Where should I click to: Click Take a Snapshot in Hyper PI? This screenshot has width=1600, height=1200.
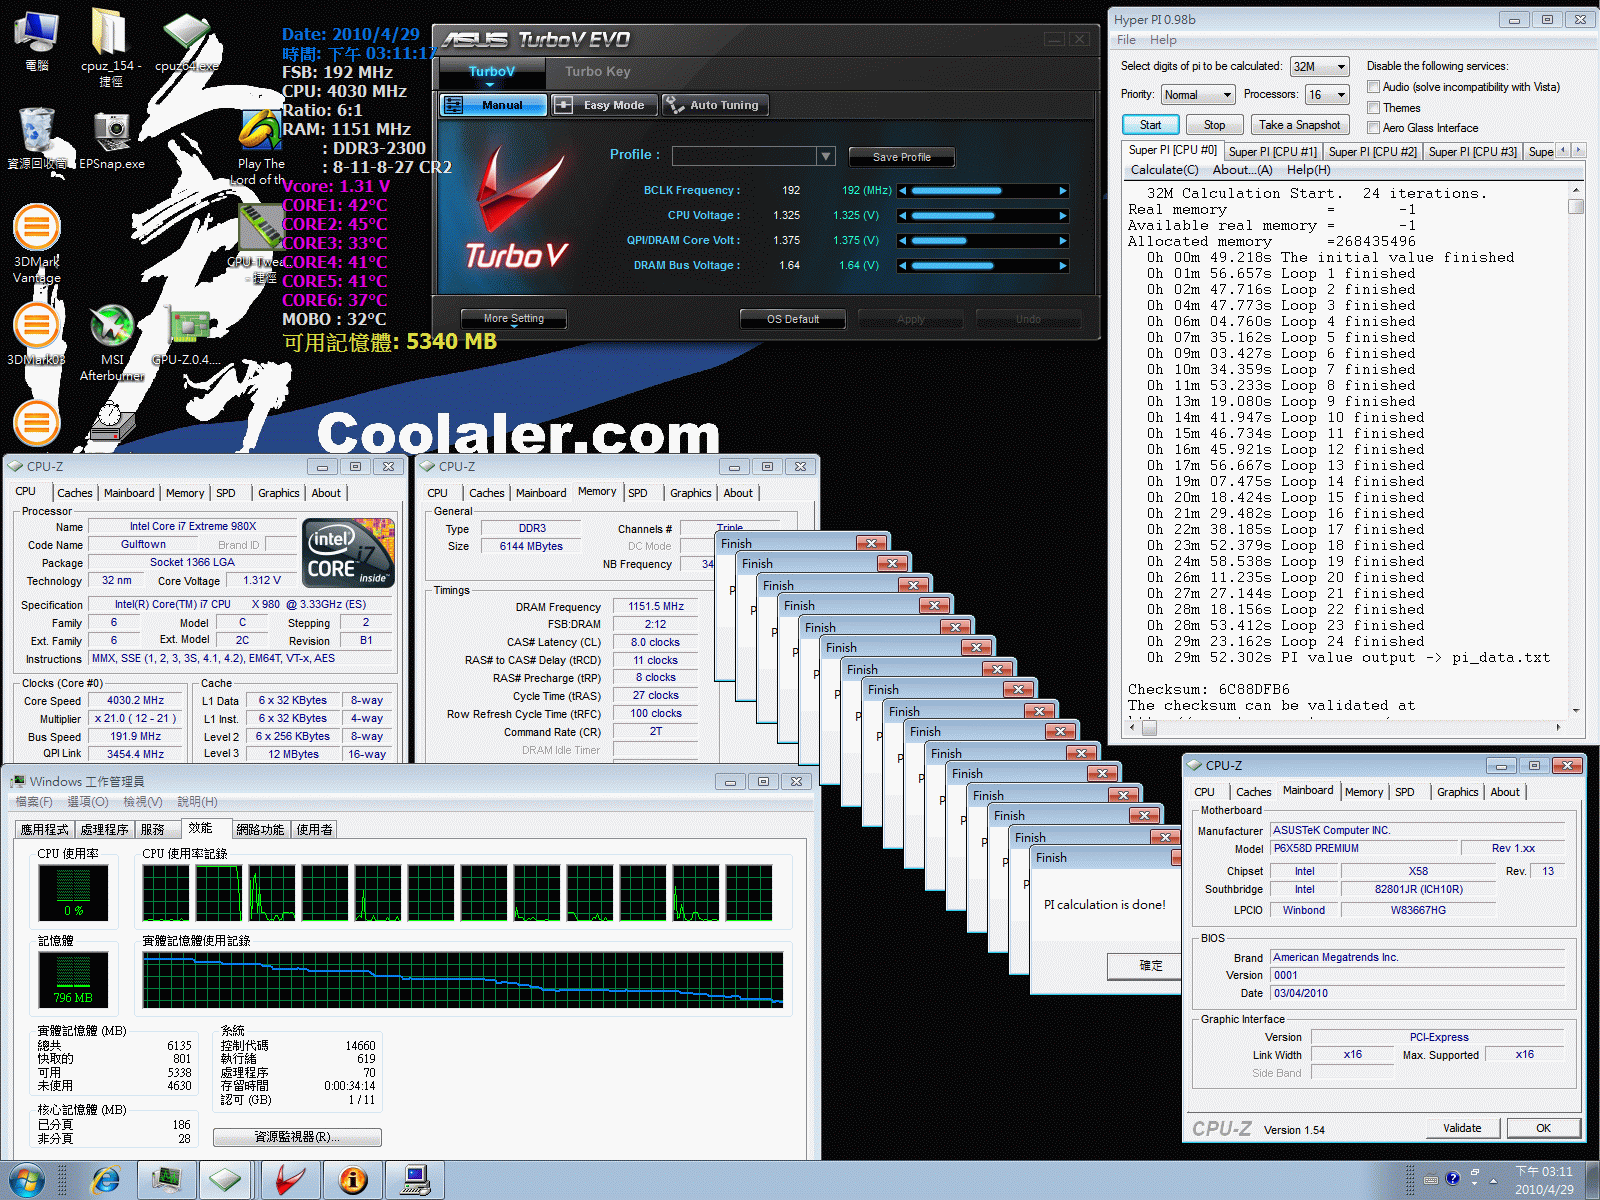coord(1299,125)
